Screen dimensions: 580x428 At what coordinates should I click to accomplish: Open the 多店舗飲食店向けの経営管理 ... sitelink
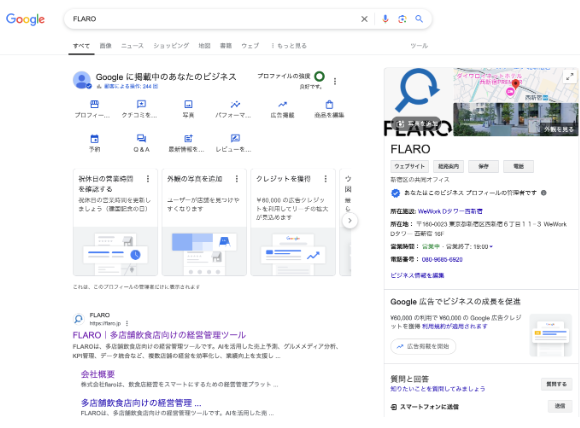[141, 403]
